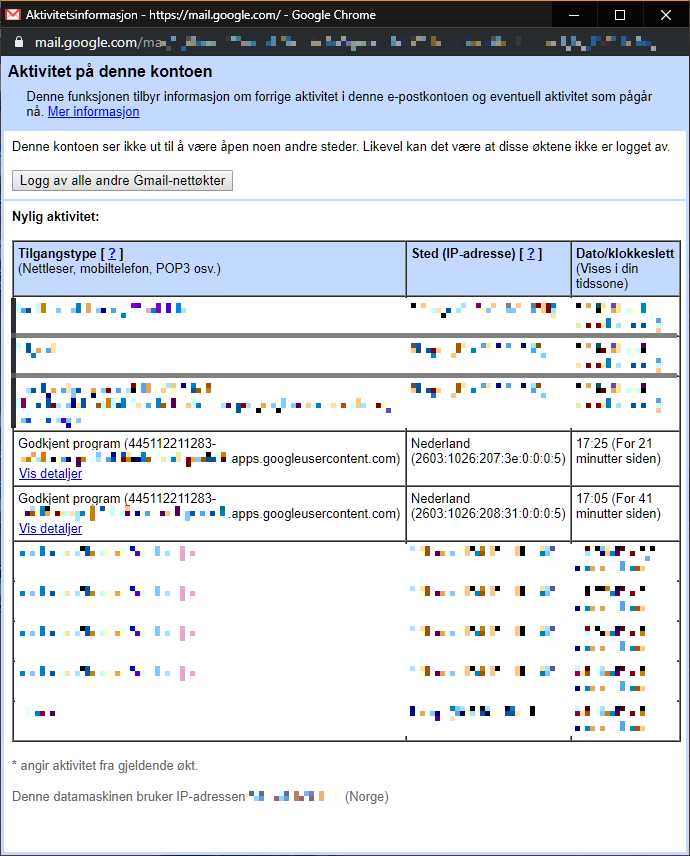690x856 pixels.
Task: Minimize the Aktivitetsinformasjon window
Action: tap(573, 15)
